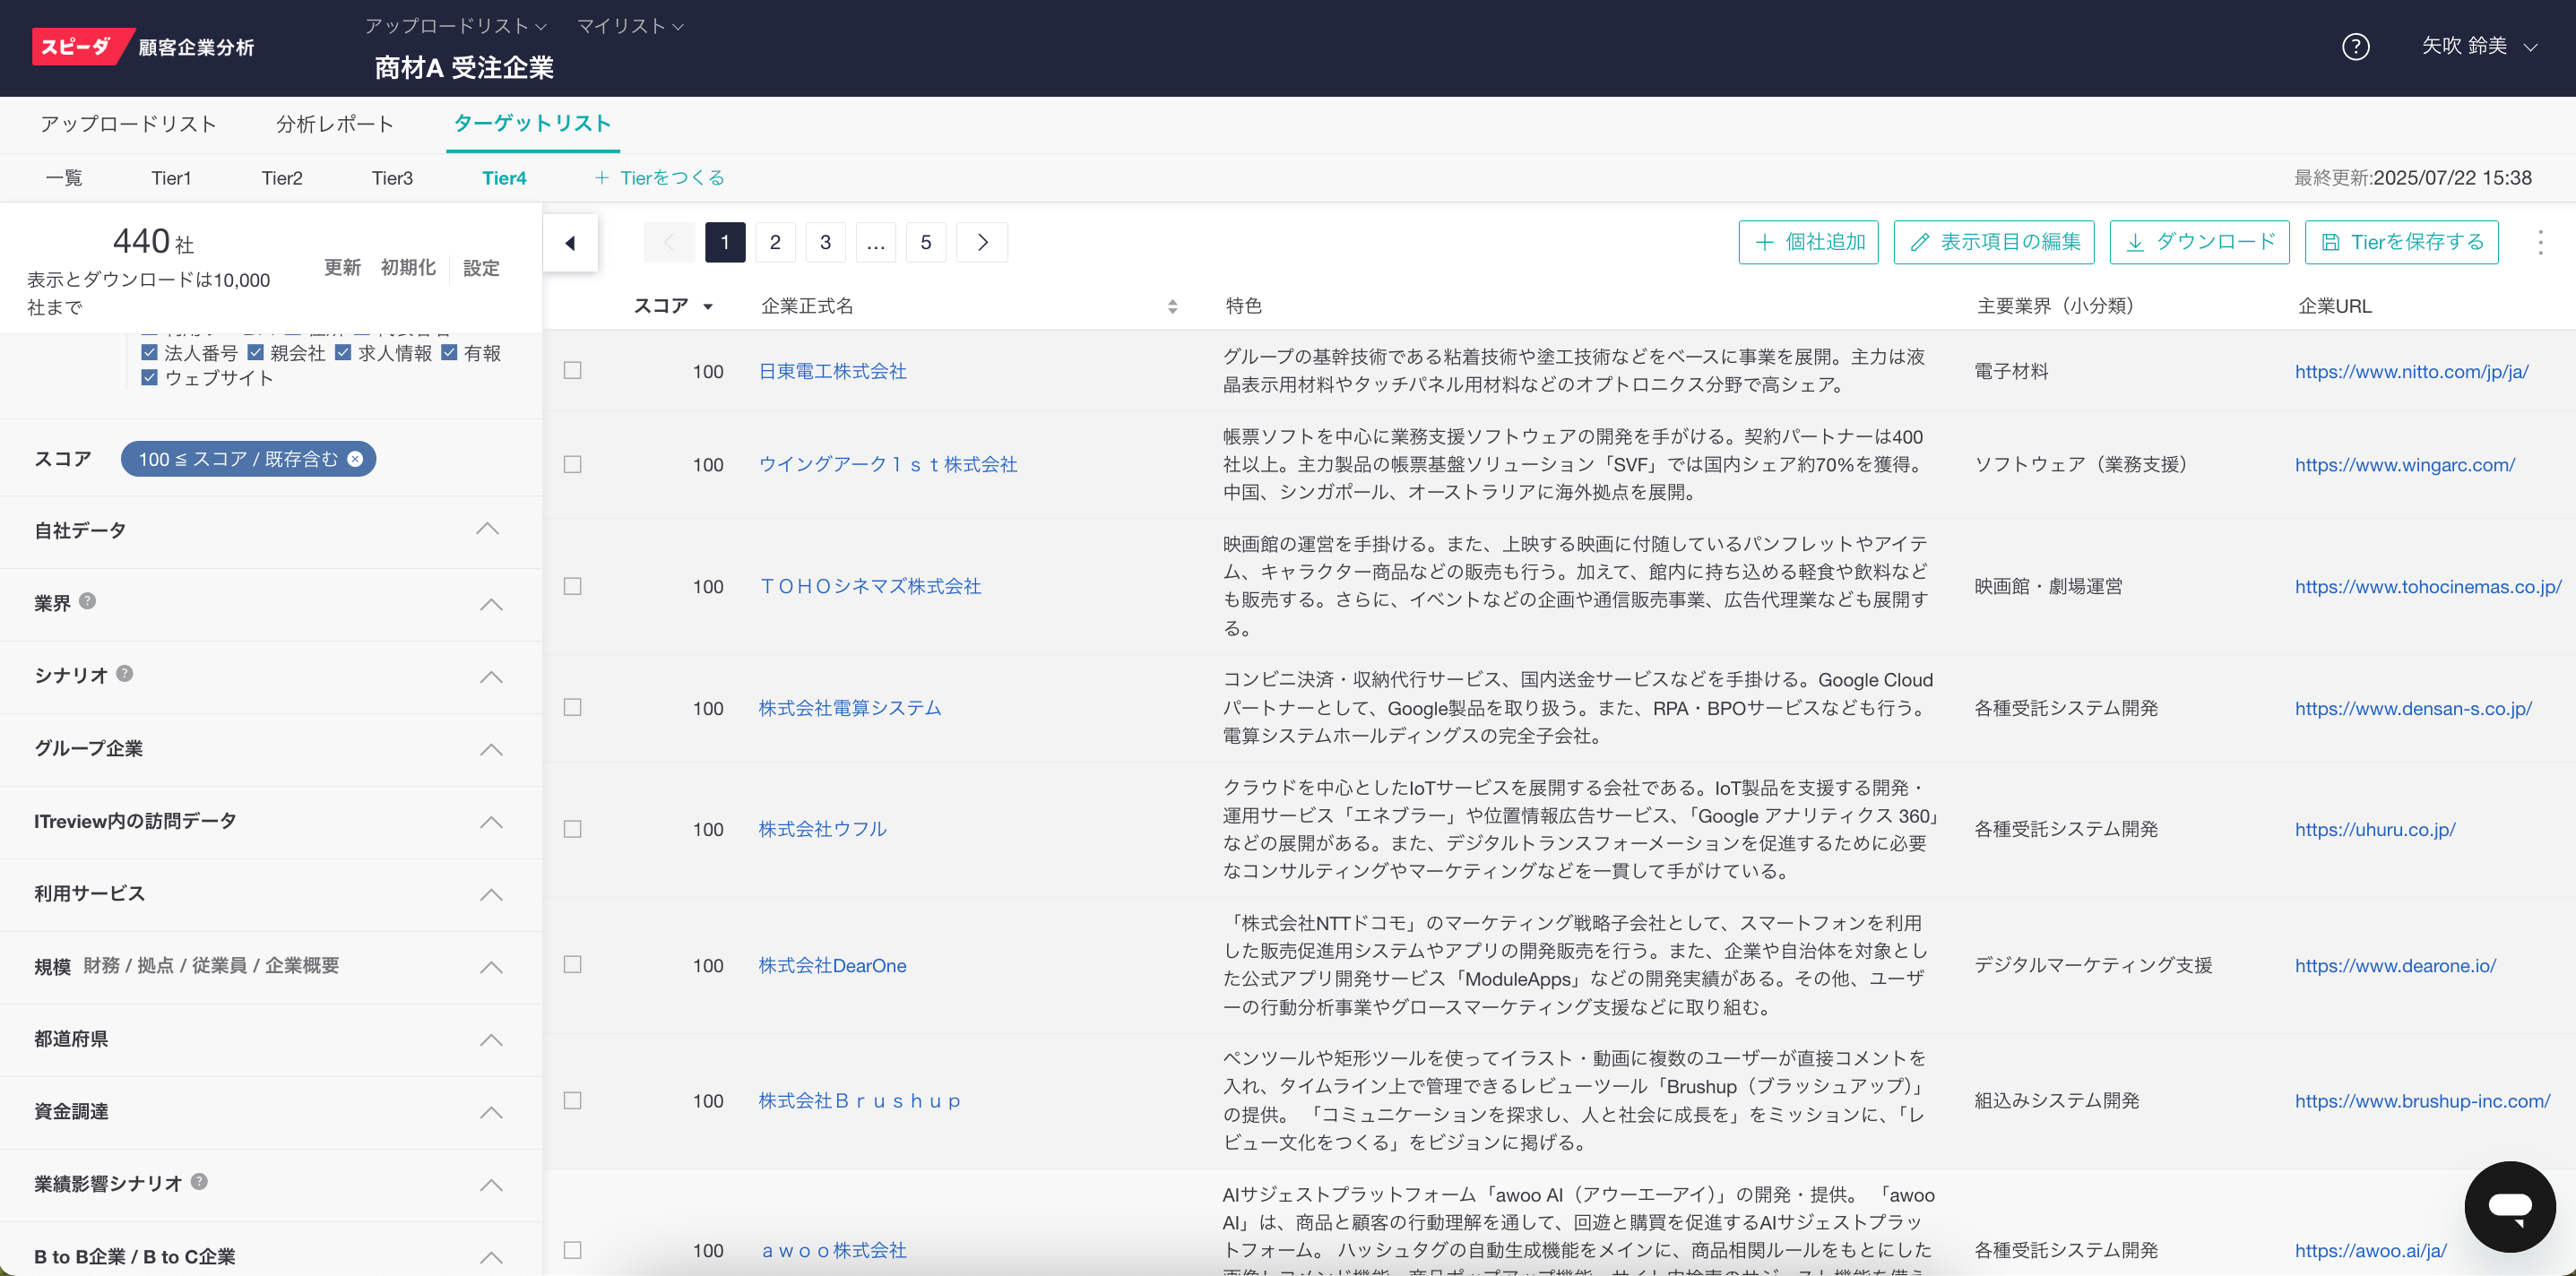Uncheck the 法人番号 checkbox
2576x1276 pixels.
click(x=149, y=353)
